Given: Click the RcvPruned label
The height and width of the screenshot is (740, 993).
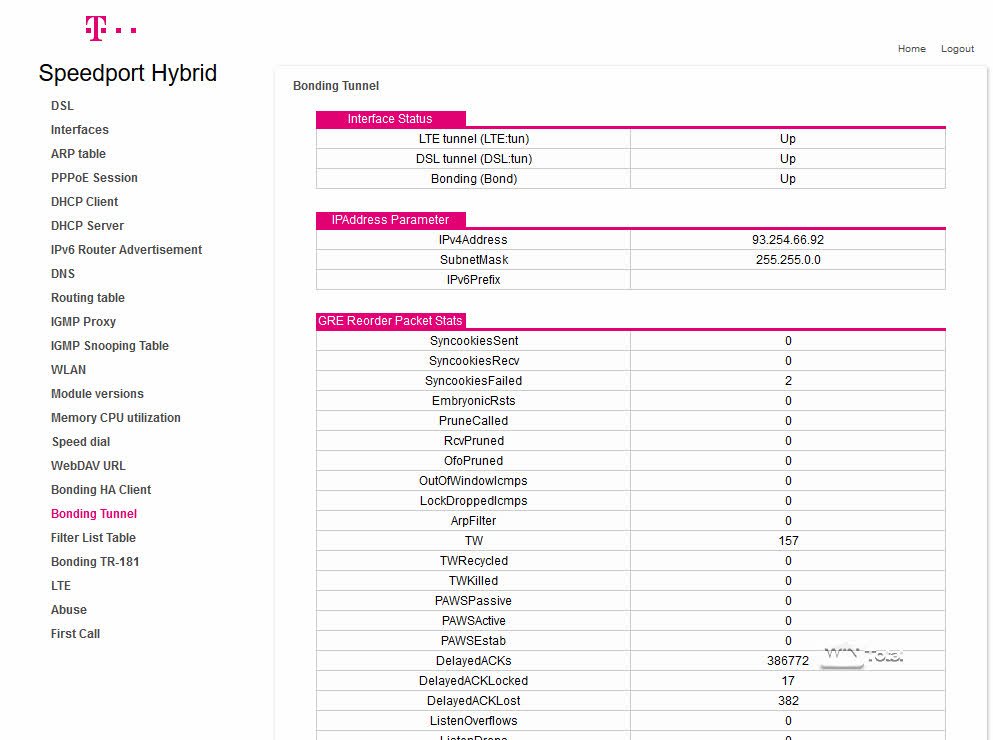Looking at the screenshot, I should pyautogui.click(x=474, y=441).
